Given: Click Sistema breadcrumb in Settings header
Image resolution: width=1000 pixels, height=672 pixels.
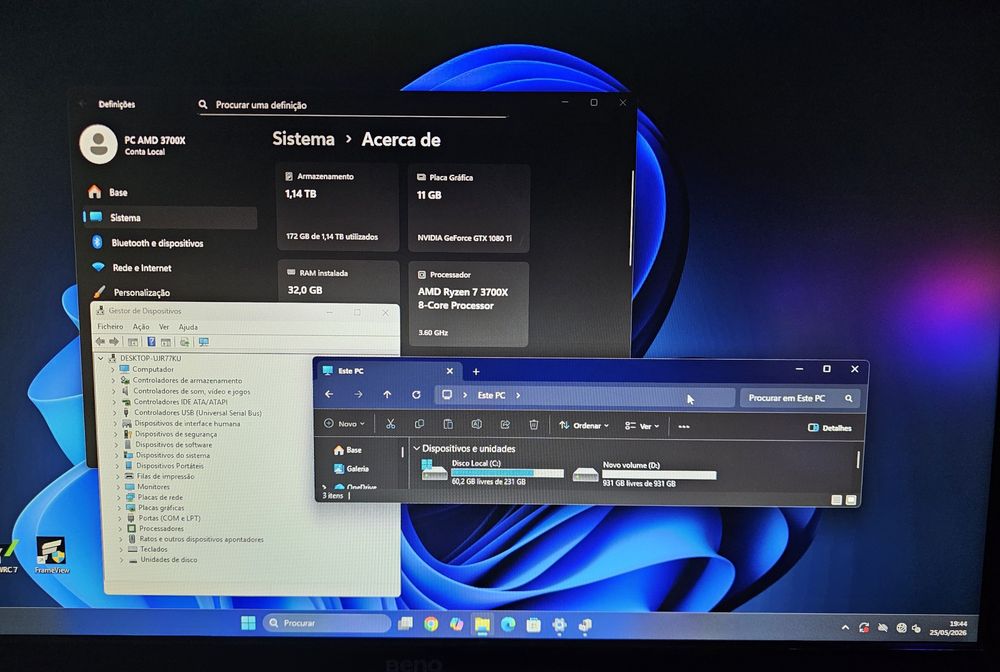Looking at the screenshot, I should [x=304, y=138].
